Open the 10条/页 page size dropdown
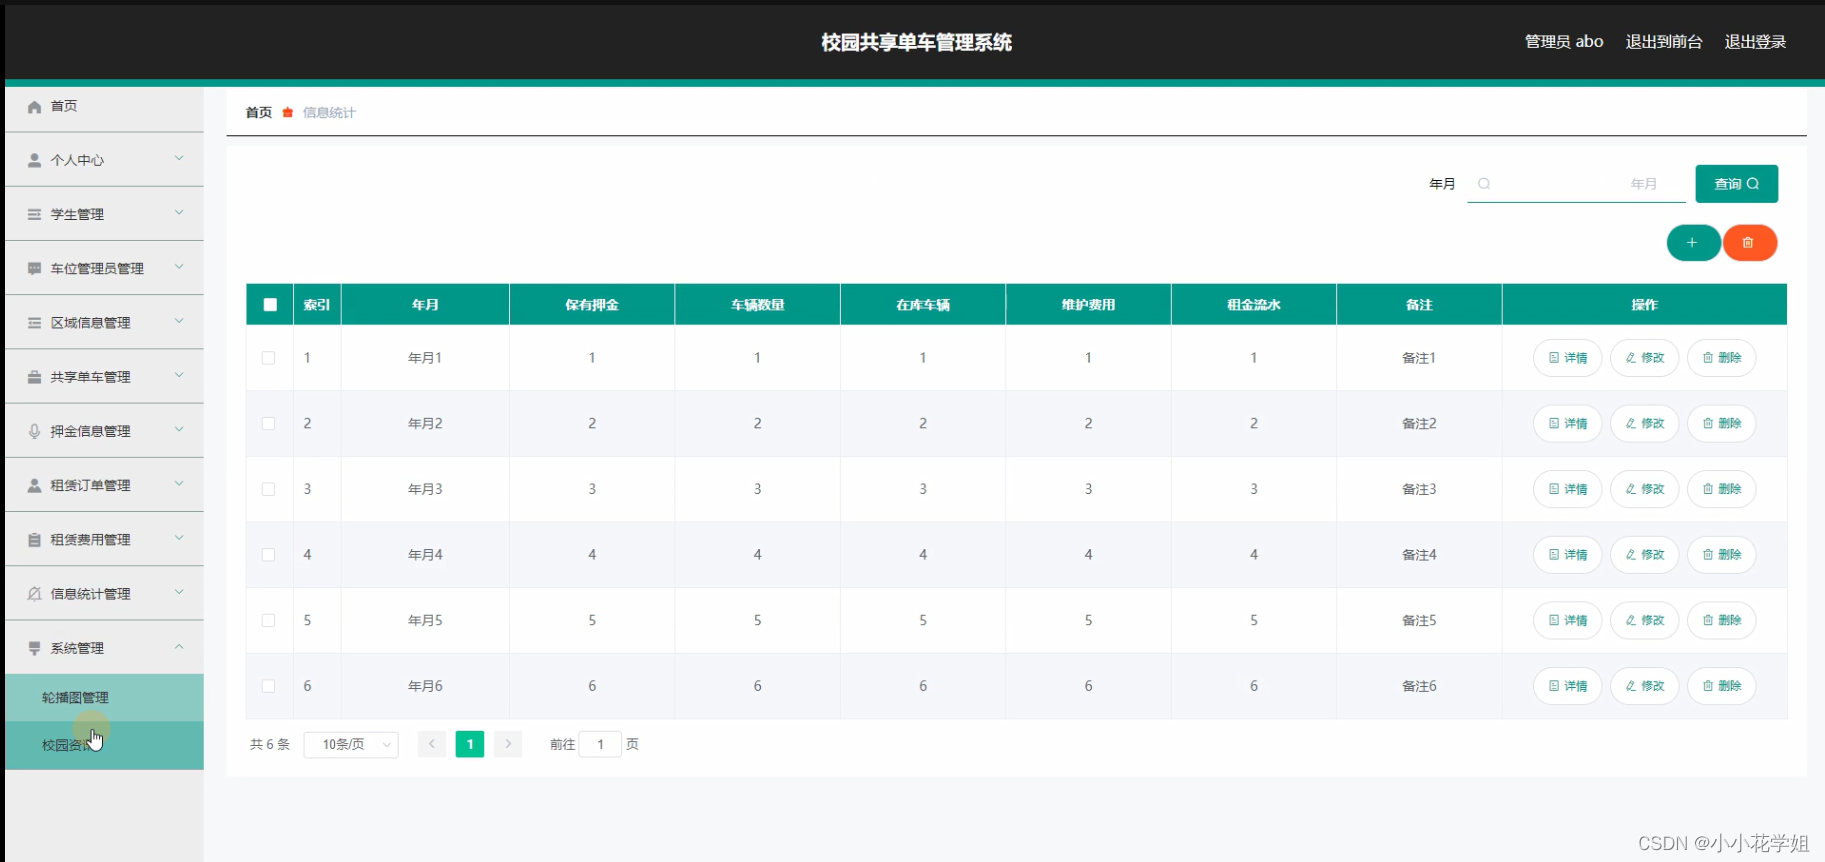This screenshot has height=862, width=1825. [351, 744]
